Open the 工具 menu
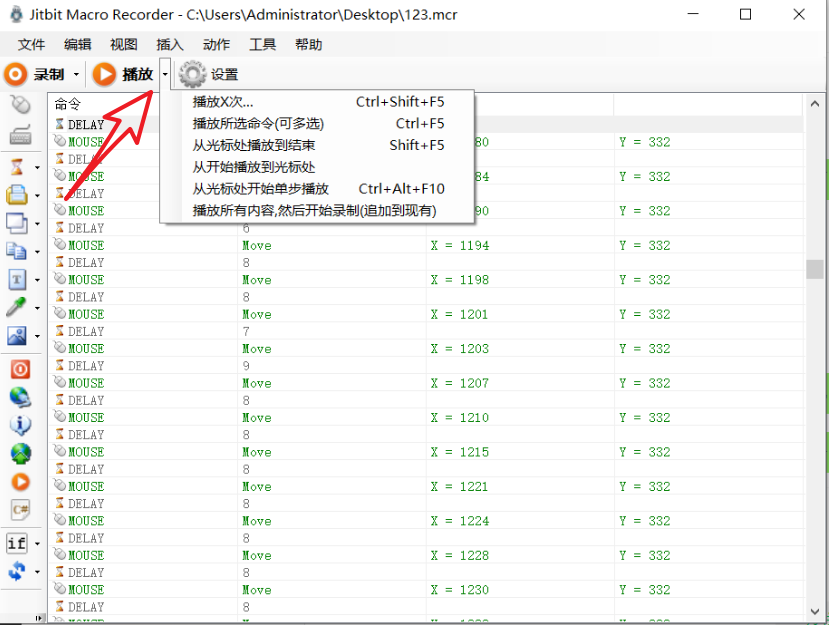Image resolution: width=829 pixels, height=625 pixels. (262, 44)
